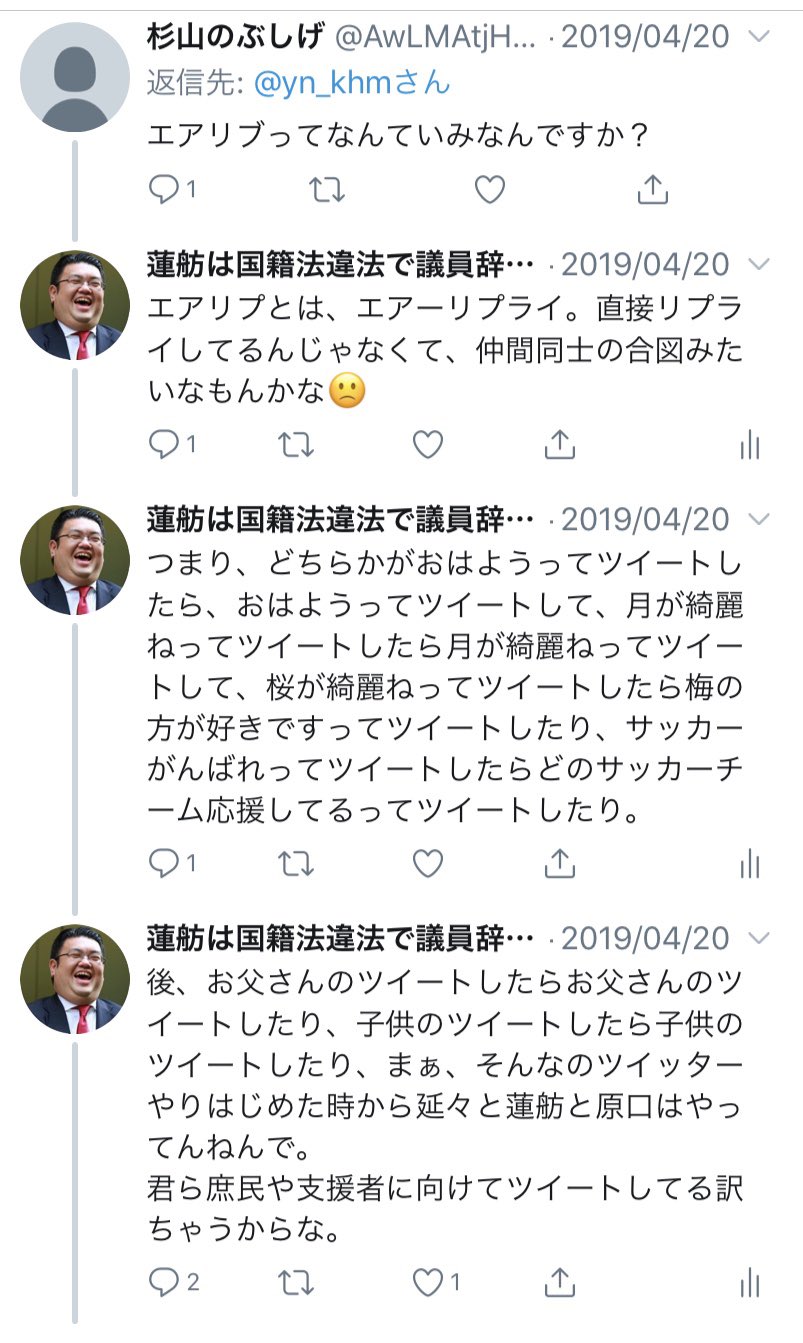
Task: Share the tweet starting with つまり
Action: [560, 861]
